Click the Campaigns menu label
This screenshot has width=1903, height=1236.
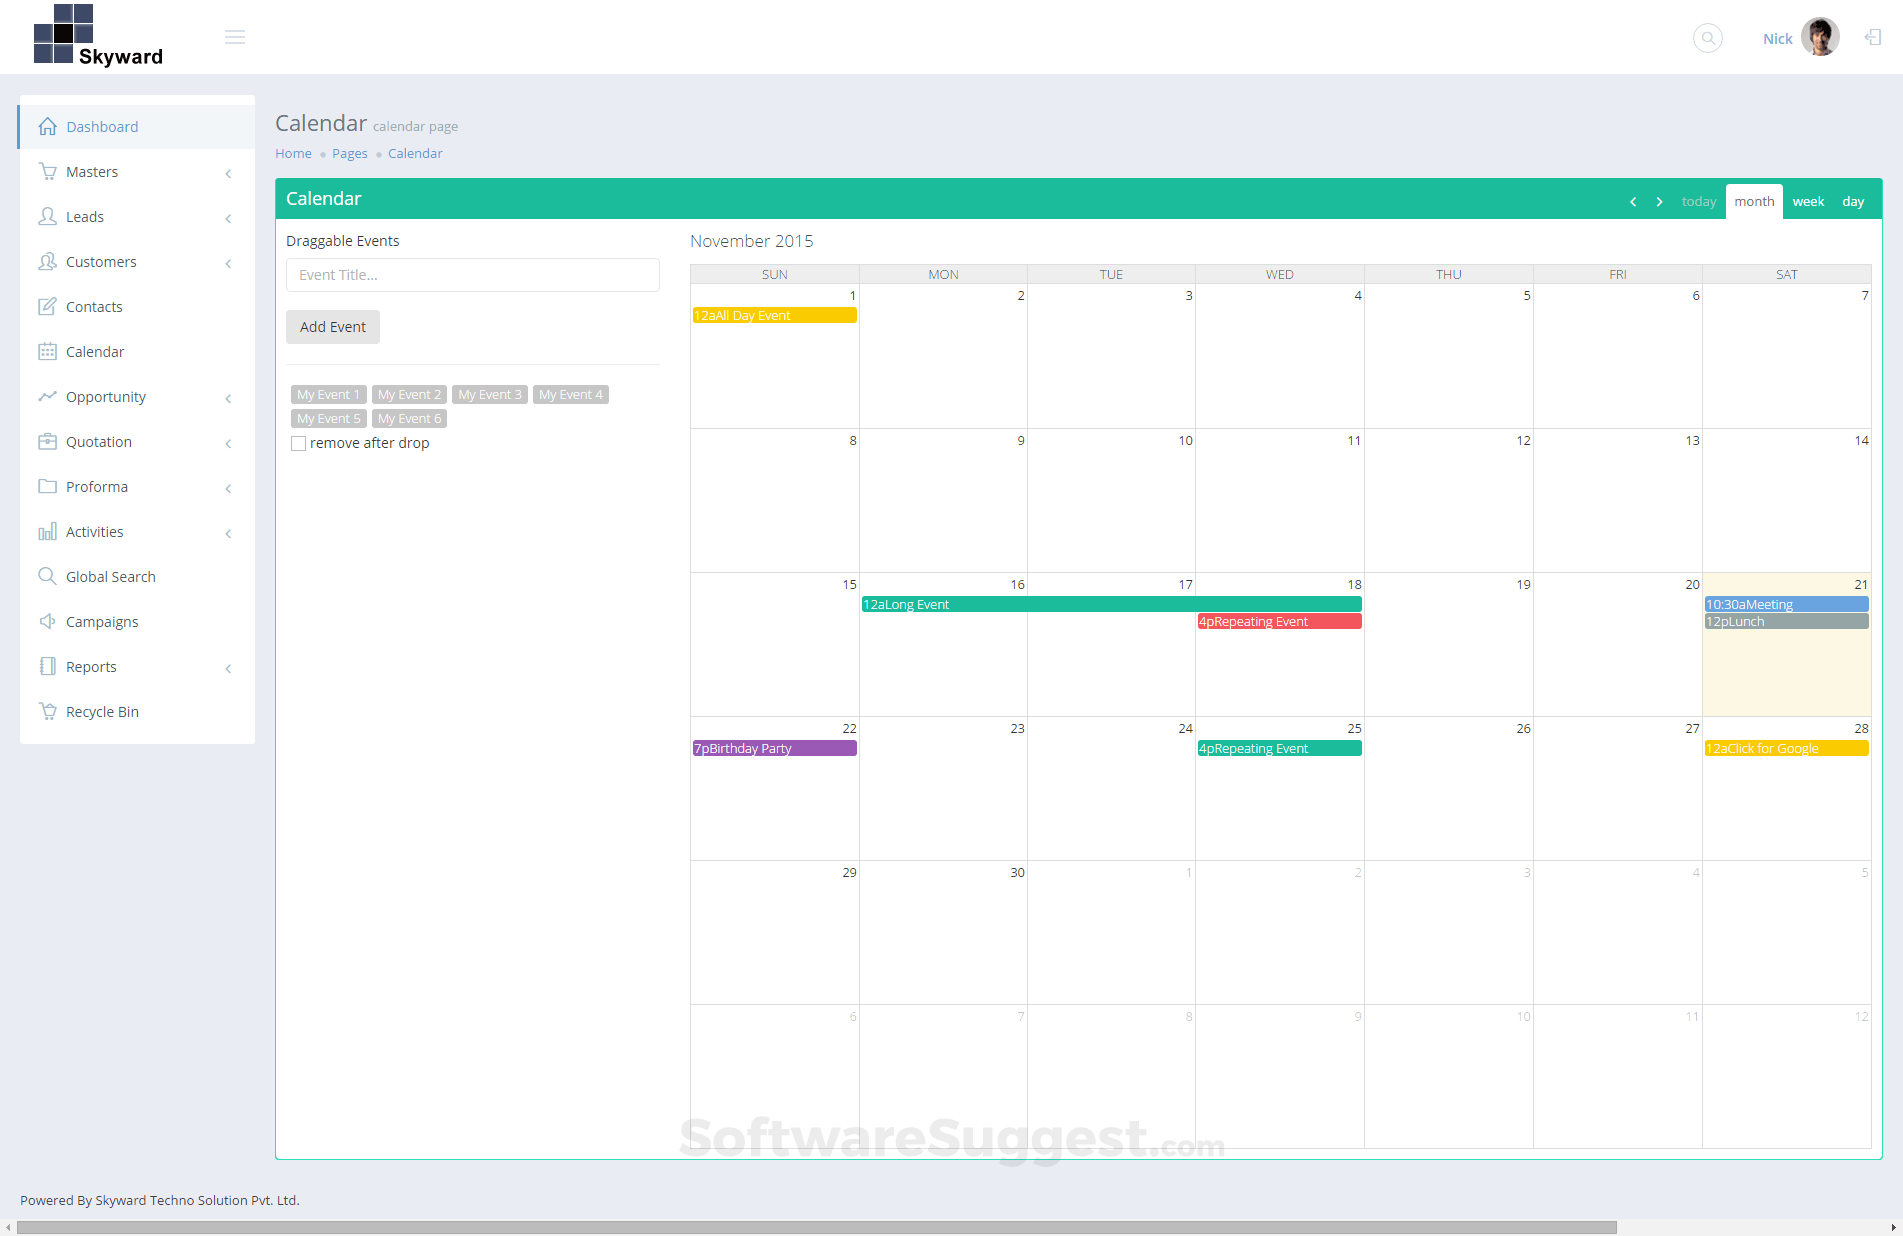(102, 622)
